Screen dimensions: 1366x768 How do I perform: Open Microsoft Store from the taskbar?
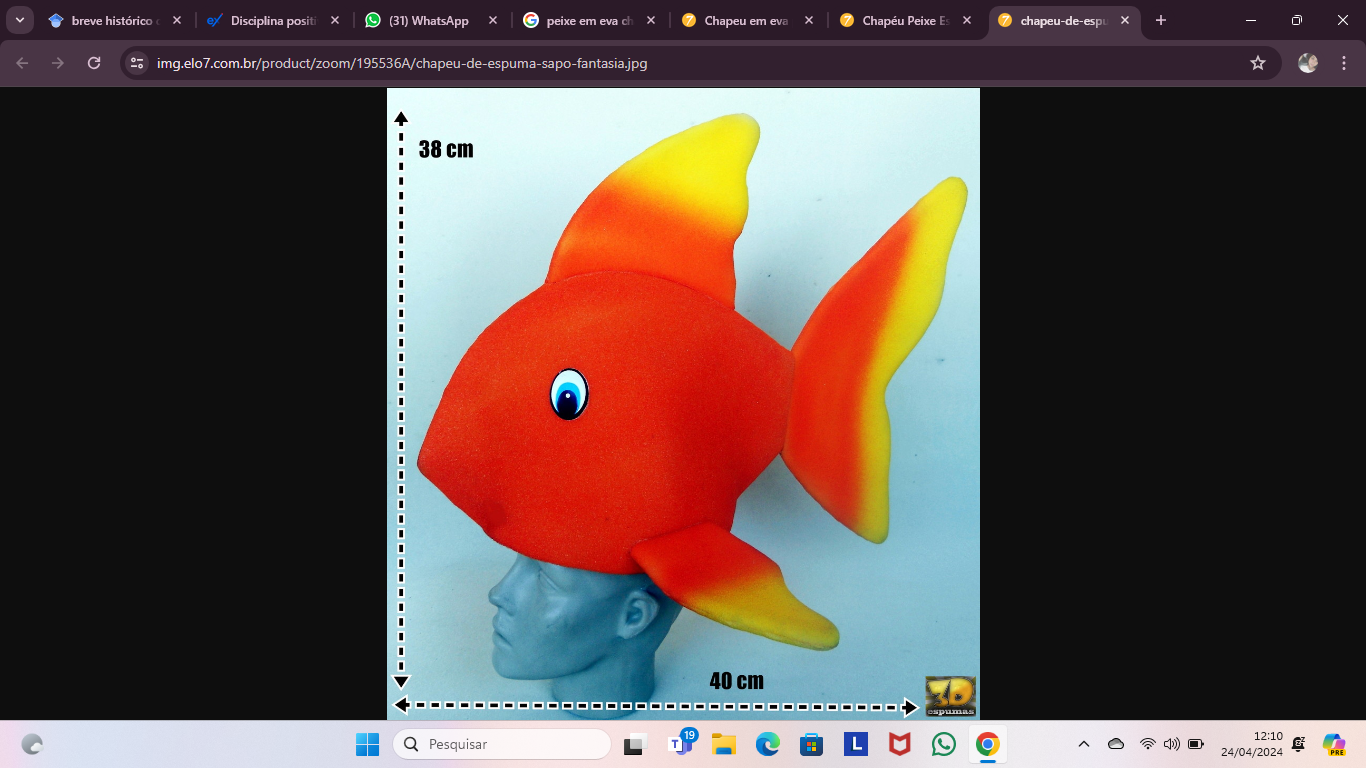pyautogui.click(x=811, y=744)
